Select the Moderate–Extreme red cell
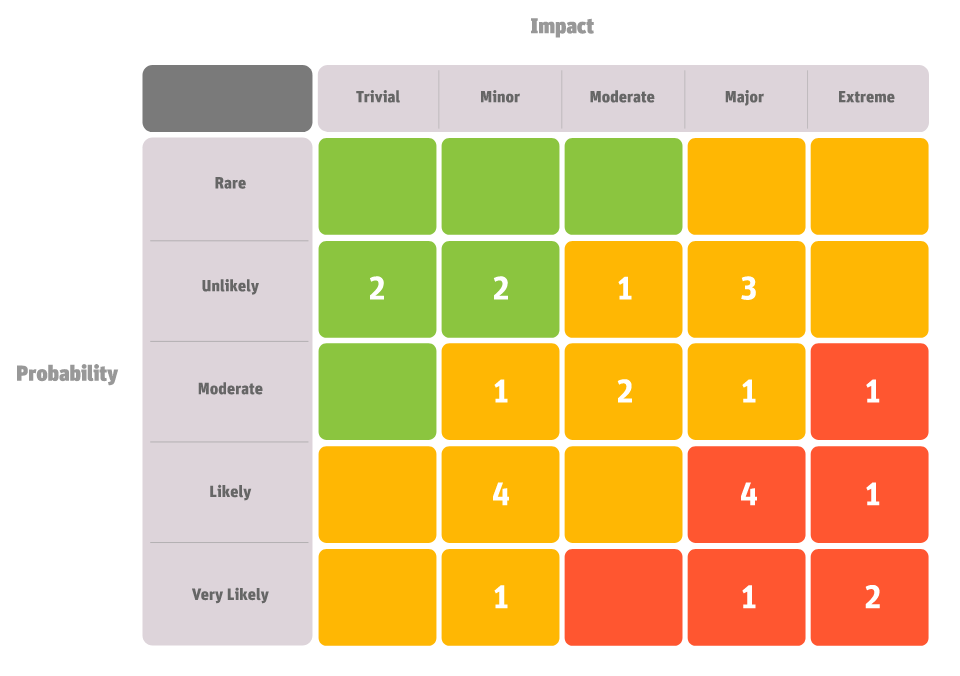960x676 pixels. (869, 391)
